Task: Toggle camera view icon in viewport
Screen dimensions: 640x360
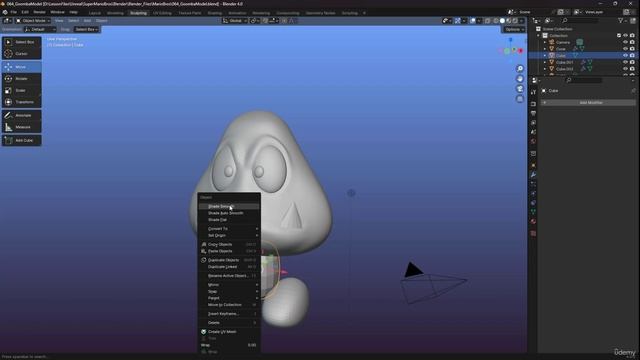Action: [x=520, y=89]
